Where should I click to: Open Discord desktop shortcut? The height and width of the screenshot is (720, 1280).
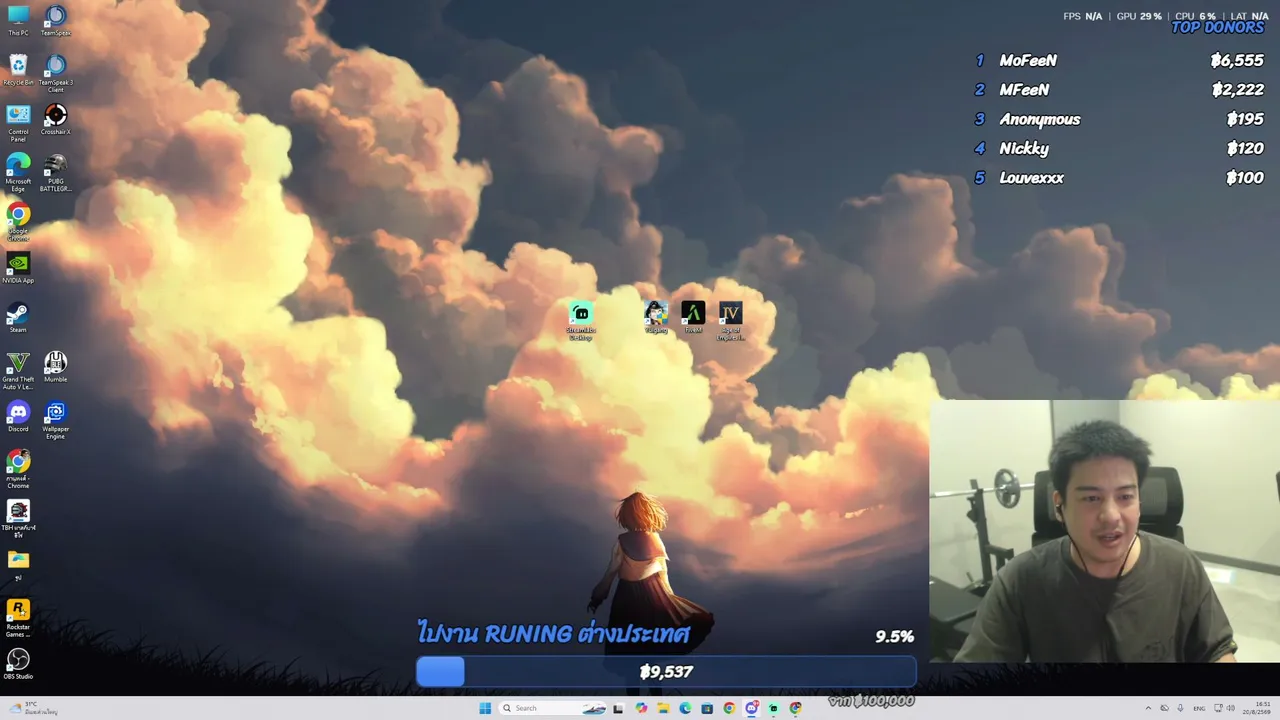18,416
